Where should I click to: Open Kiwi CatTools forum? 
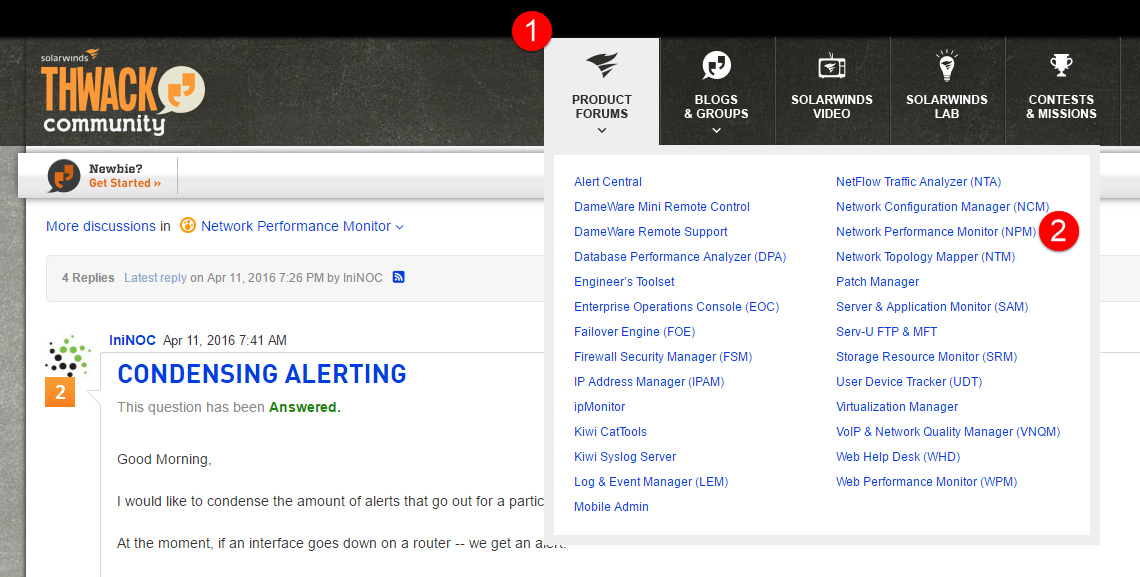(x=610, y=432)
